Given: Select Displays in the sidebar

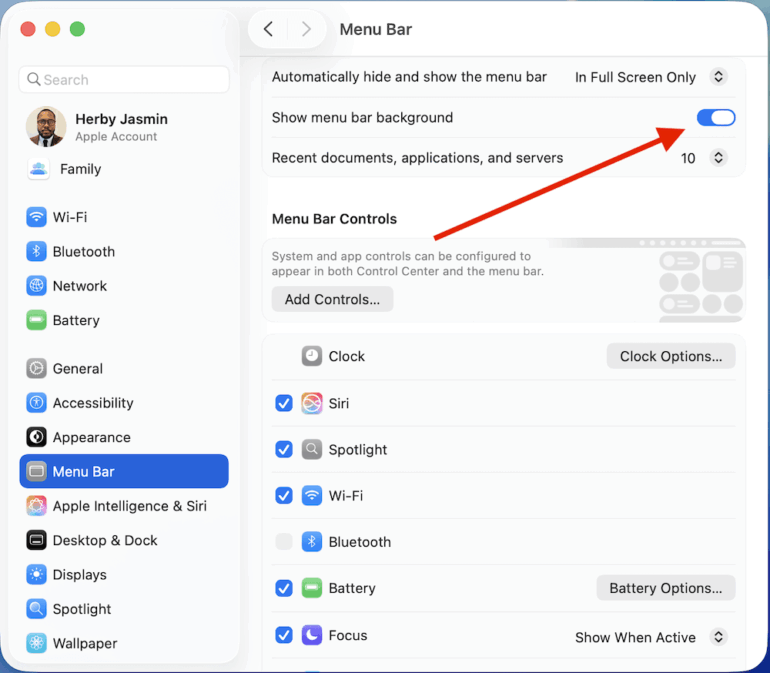Looking at the screenshot, I should (x=124, y=575).
